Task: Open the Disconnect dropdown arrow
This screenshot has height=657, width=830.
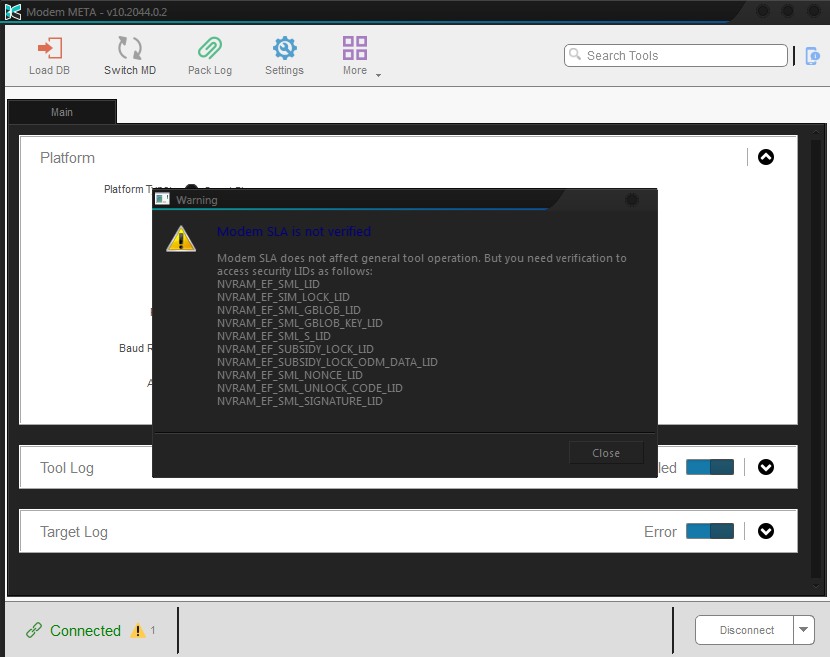Action: [804, 630]
